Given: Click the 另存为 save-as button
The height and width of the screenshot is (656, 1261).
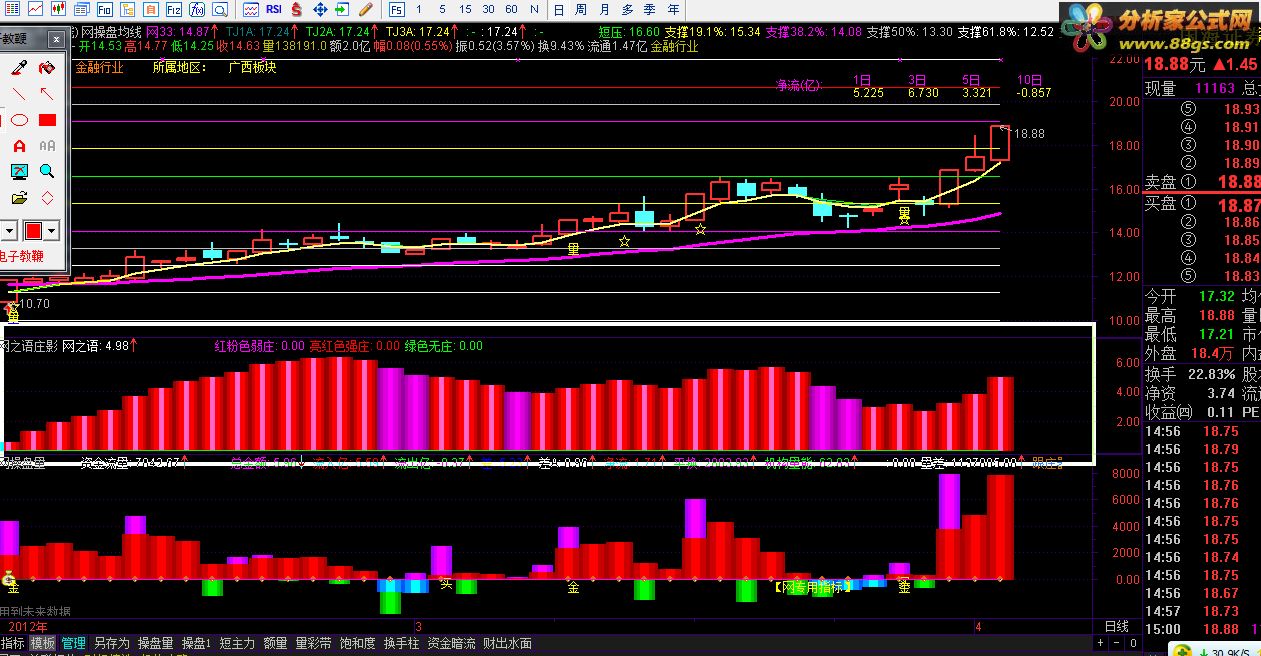Looking at the screenshot, I should click(x=111, y=643).
